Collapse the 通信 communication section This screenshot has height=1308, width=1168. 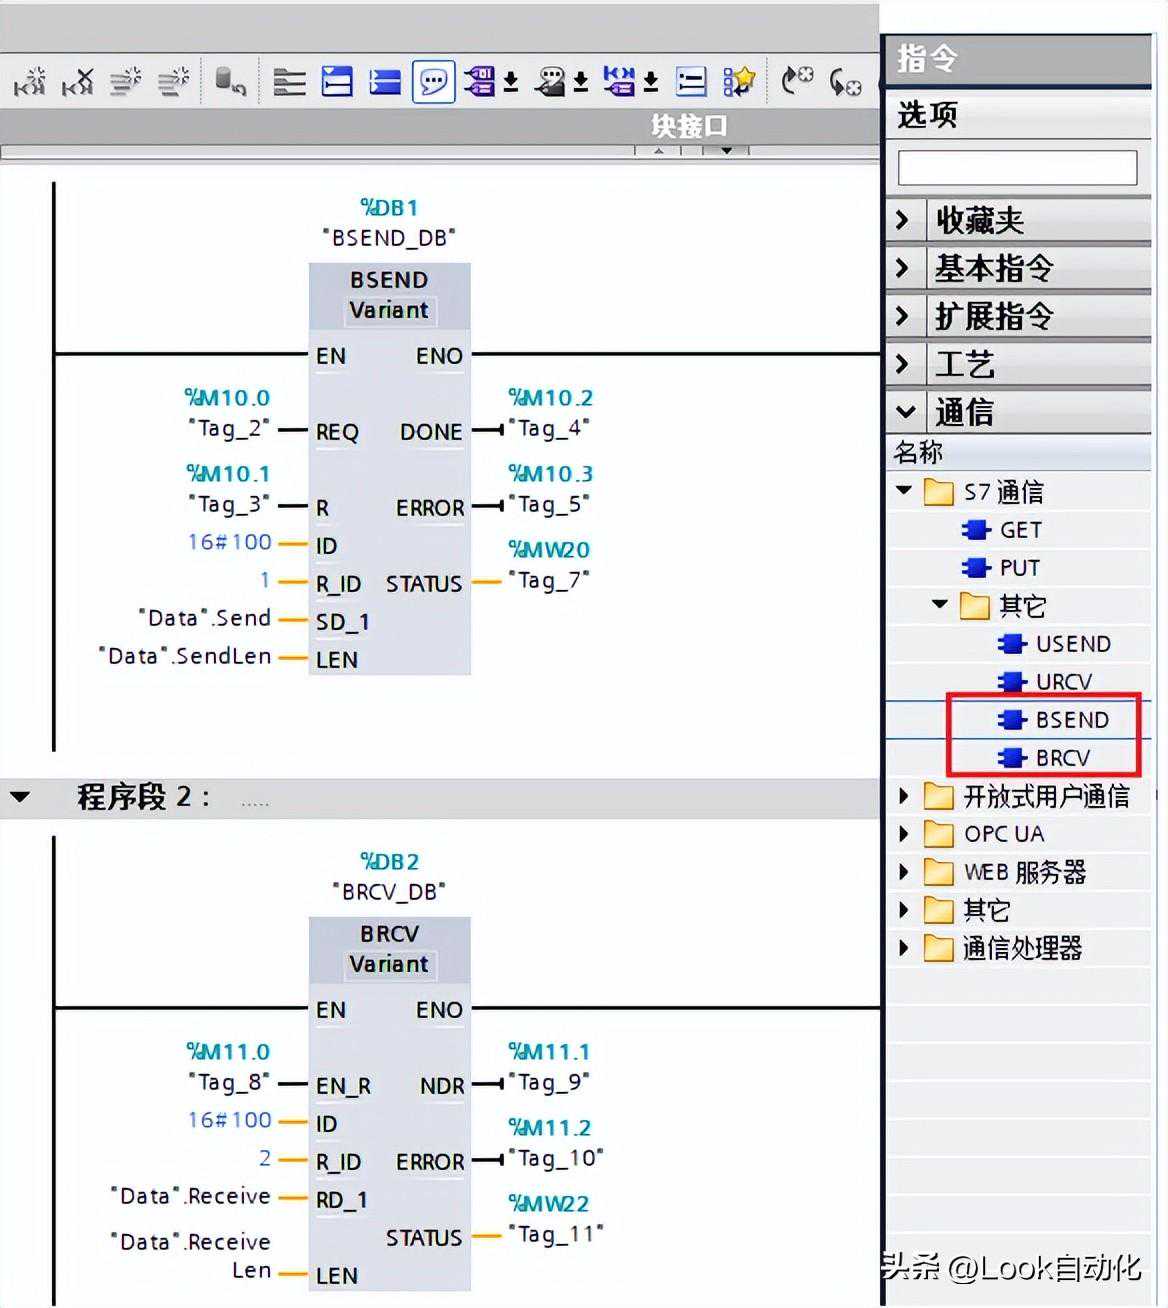(x=905, y=411)
